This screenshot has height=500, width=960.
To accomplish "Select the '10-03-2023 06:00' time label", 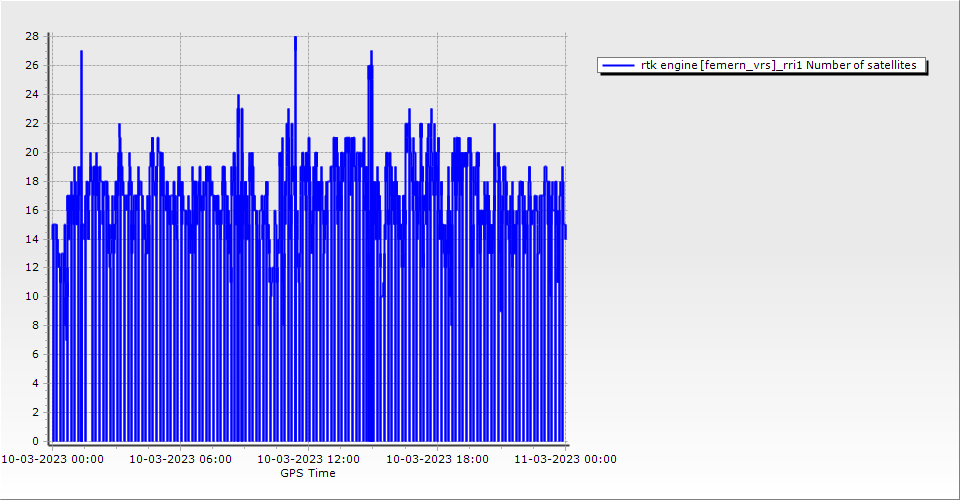I will 181,459.
